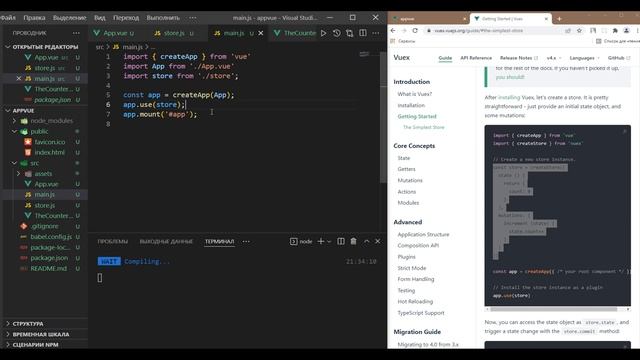The image size is (640, 360).
Task: Open the View (Вид) menu
Action: (x=100, y=18)
